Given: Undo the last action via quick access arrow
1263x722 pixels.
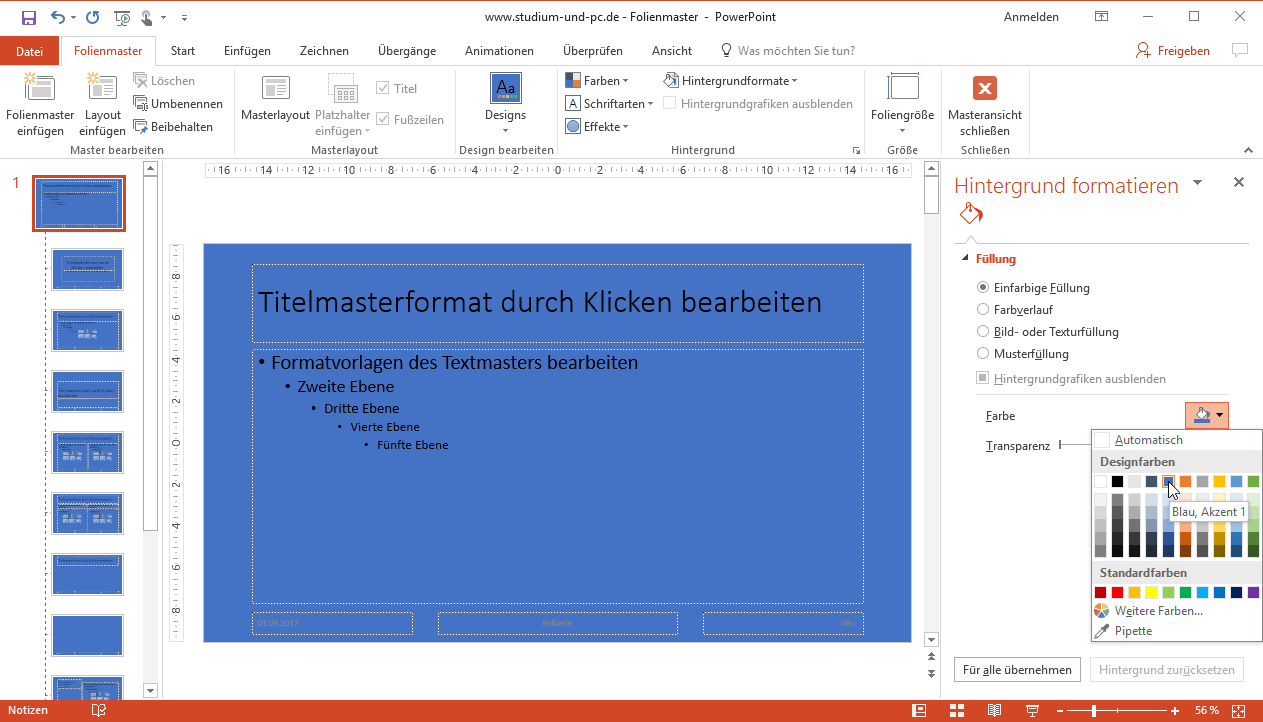Looking at the screenshot, I should (x=58, y=17).
